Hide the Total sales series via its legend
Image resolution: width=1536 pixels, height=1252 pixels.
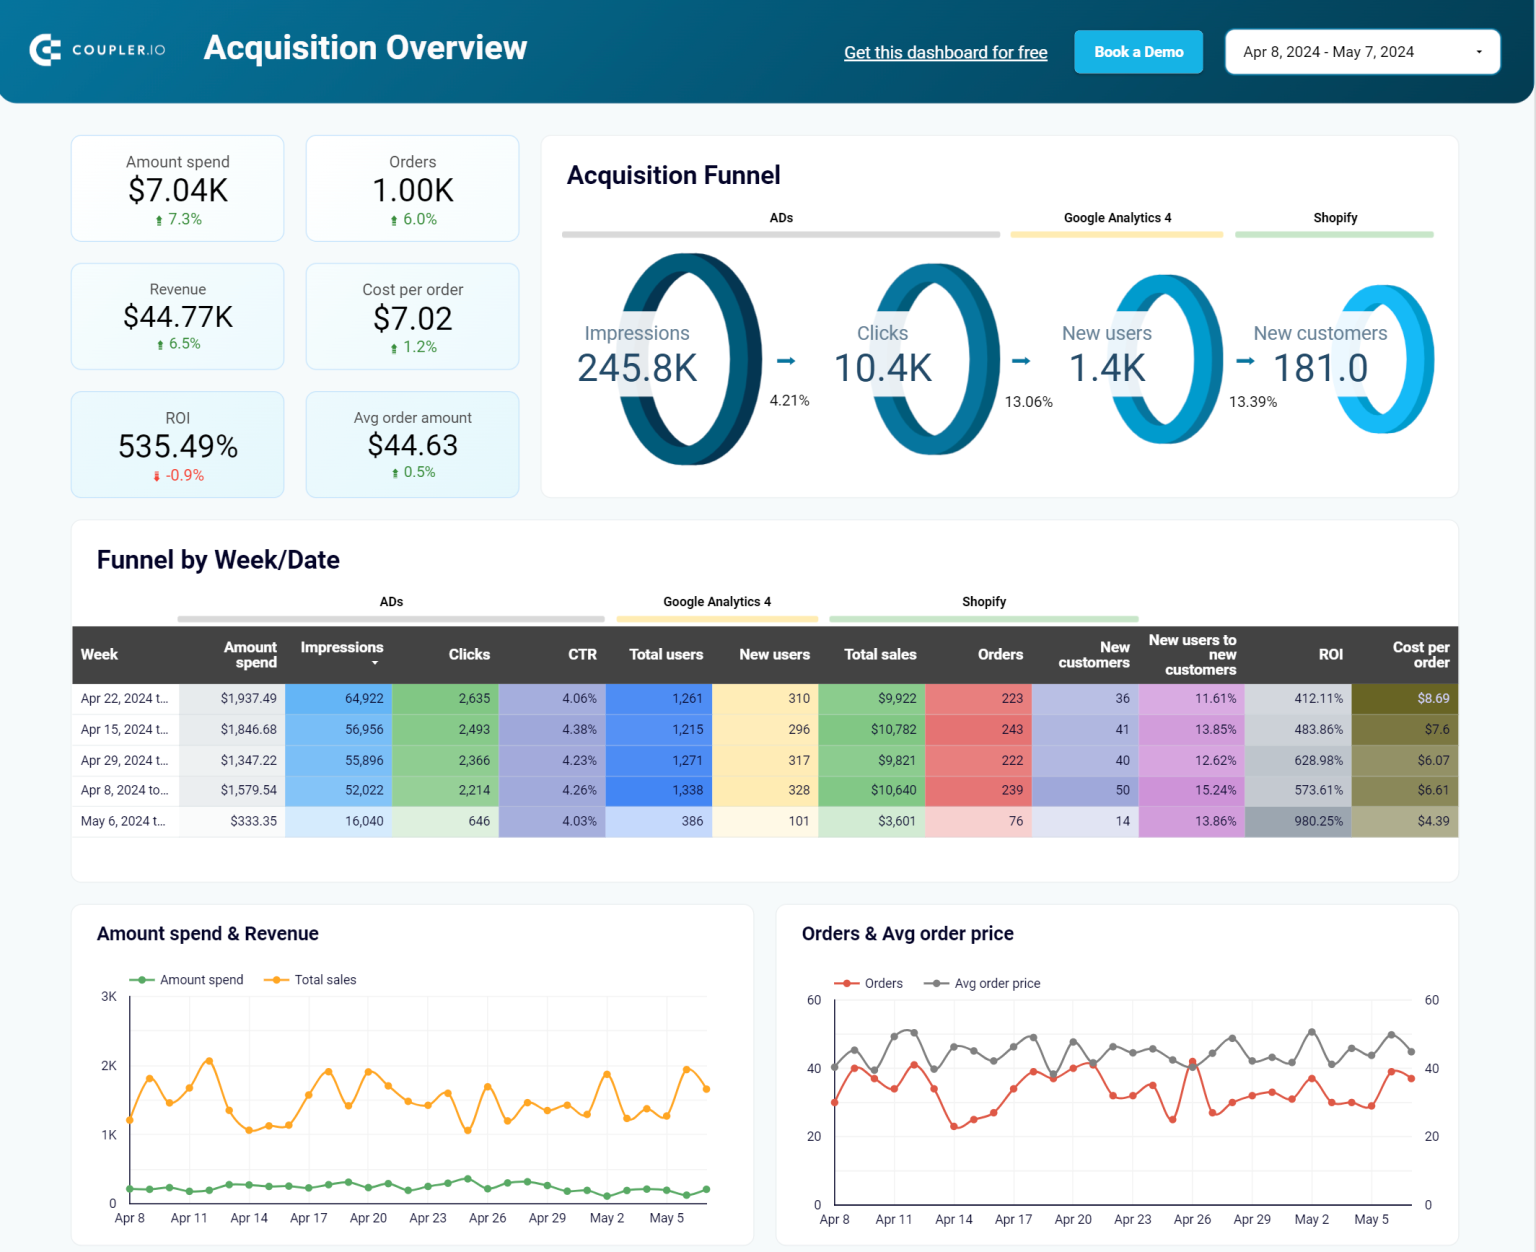tap(310, 980)
